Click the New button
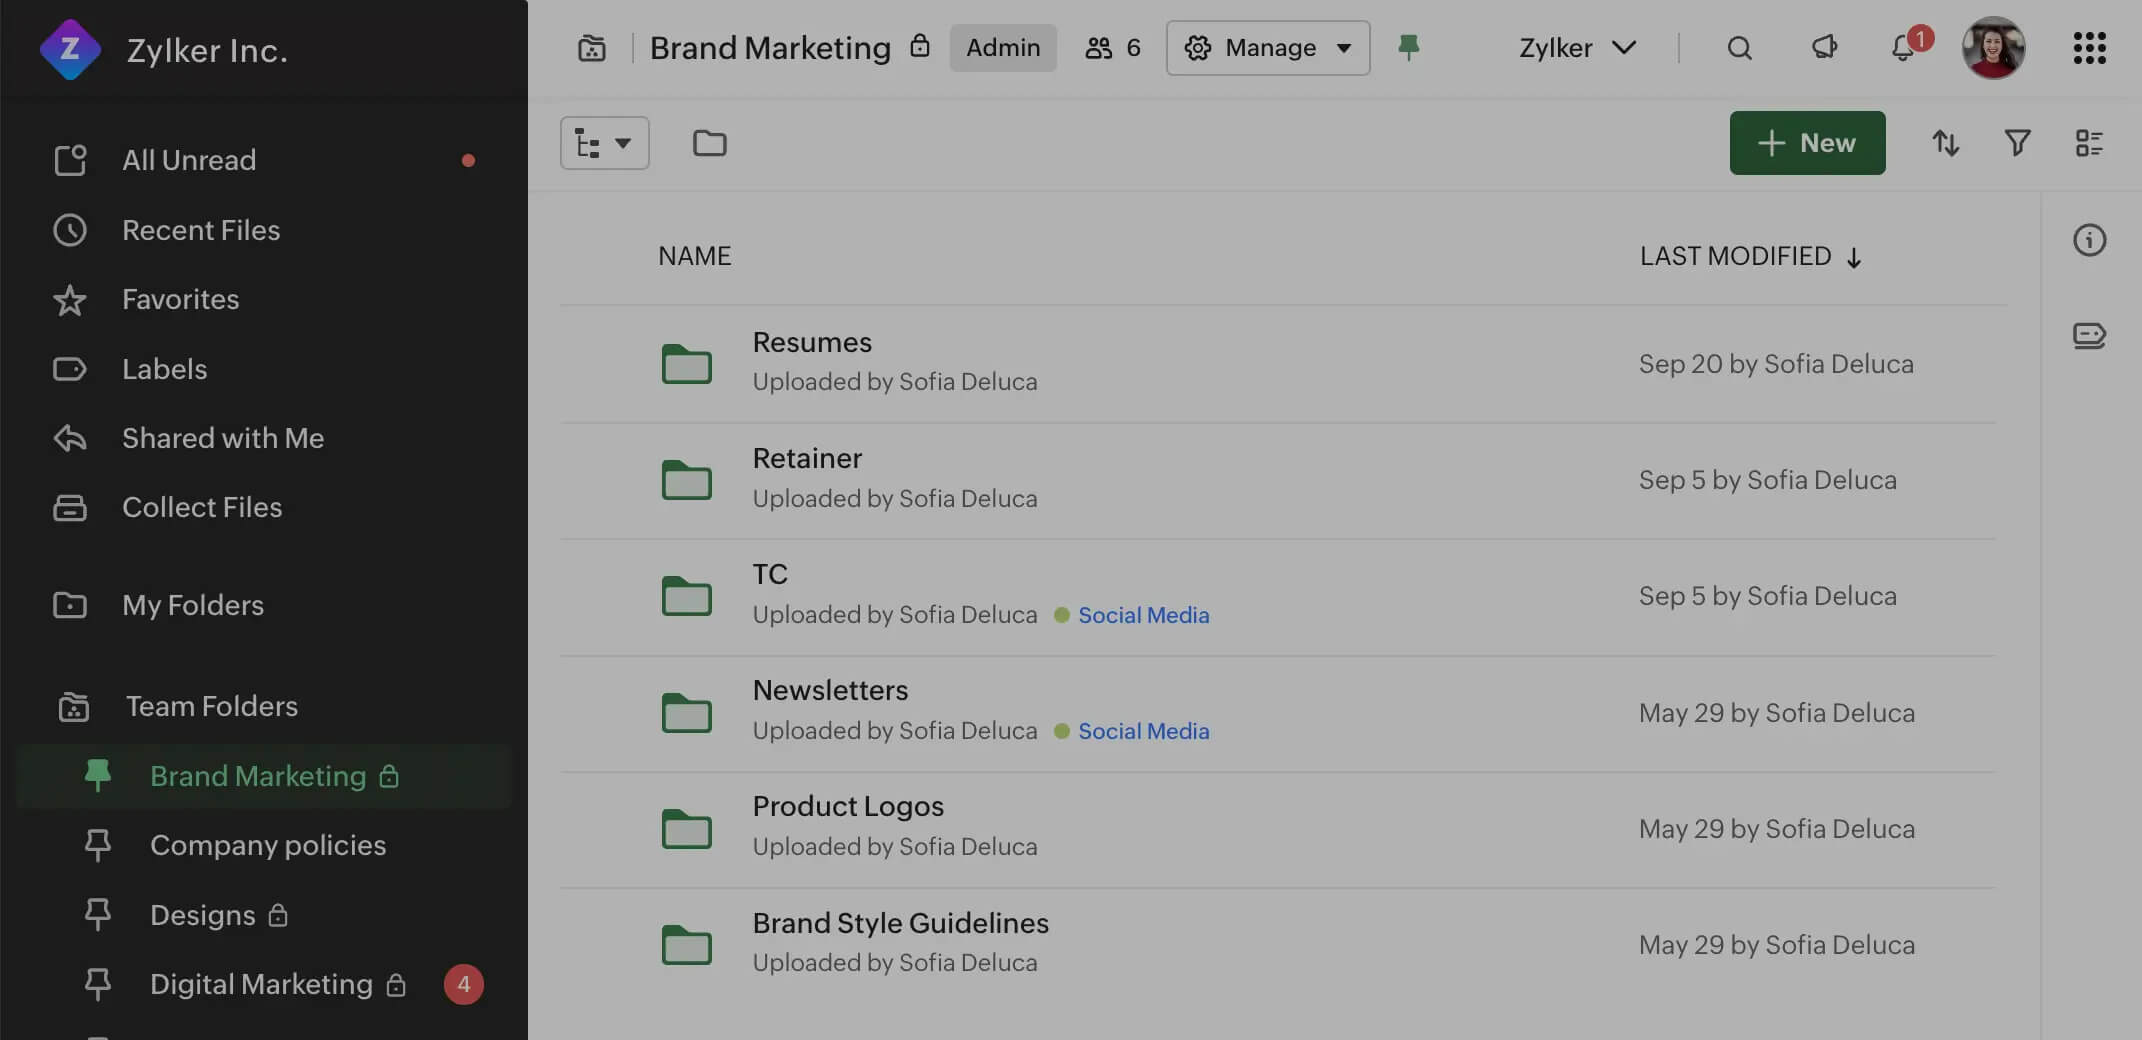 (1807, 143)
